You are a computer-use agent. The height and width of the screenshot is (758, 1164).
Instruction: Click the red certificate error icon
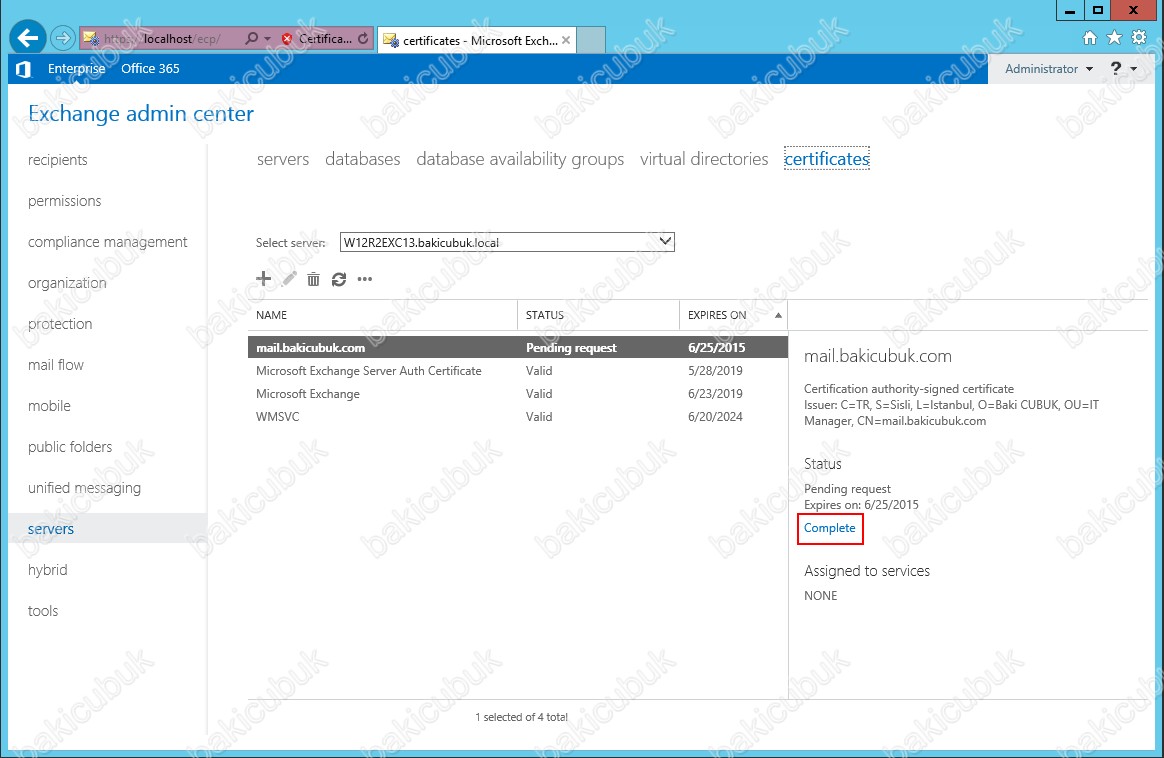pos(287,39)
